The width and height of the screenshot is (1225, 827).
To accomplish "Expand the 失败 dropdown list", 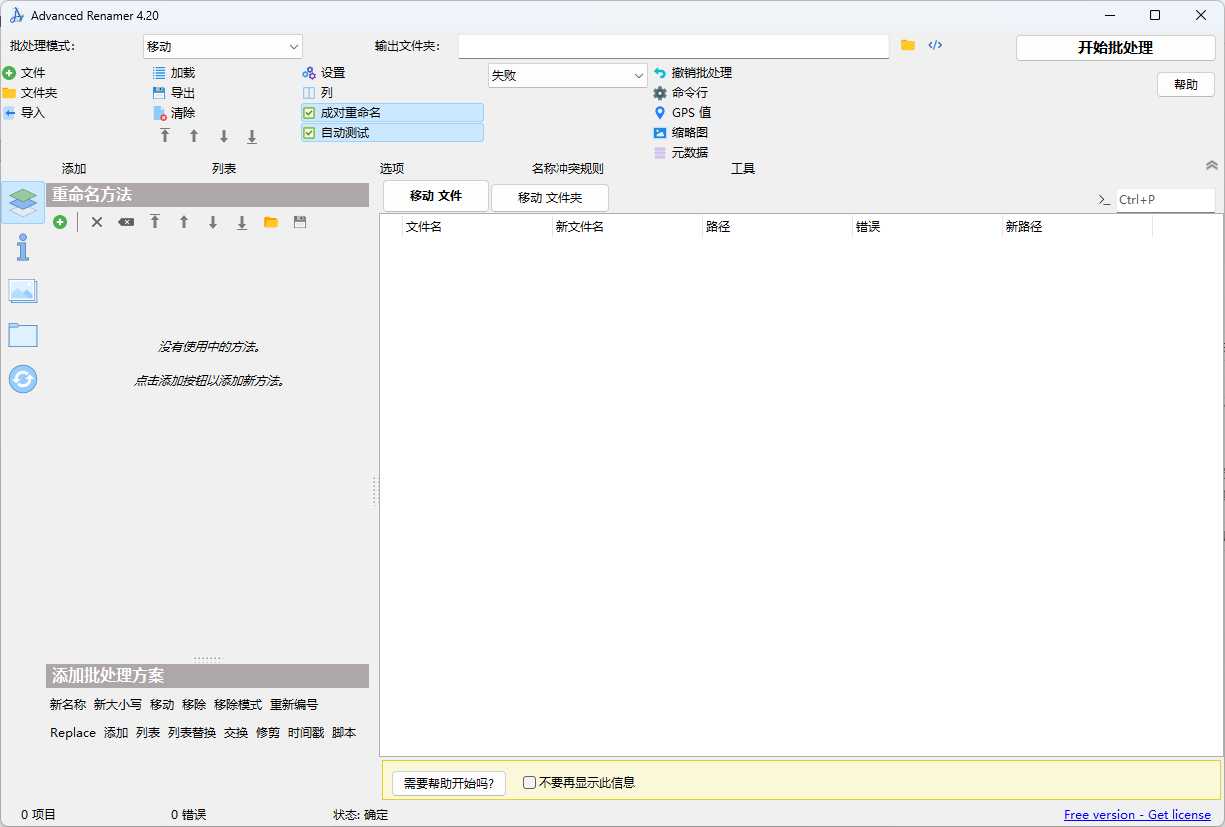I will point(639,74).
